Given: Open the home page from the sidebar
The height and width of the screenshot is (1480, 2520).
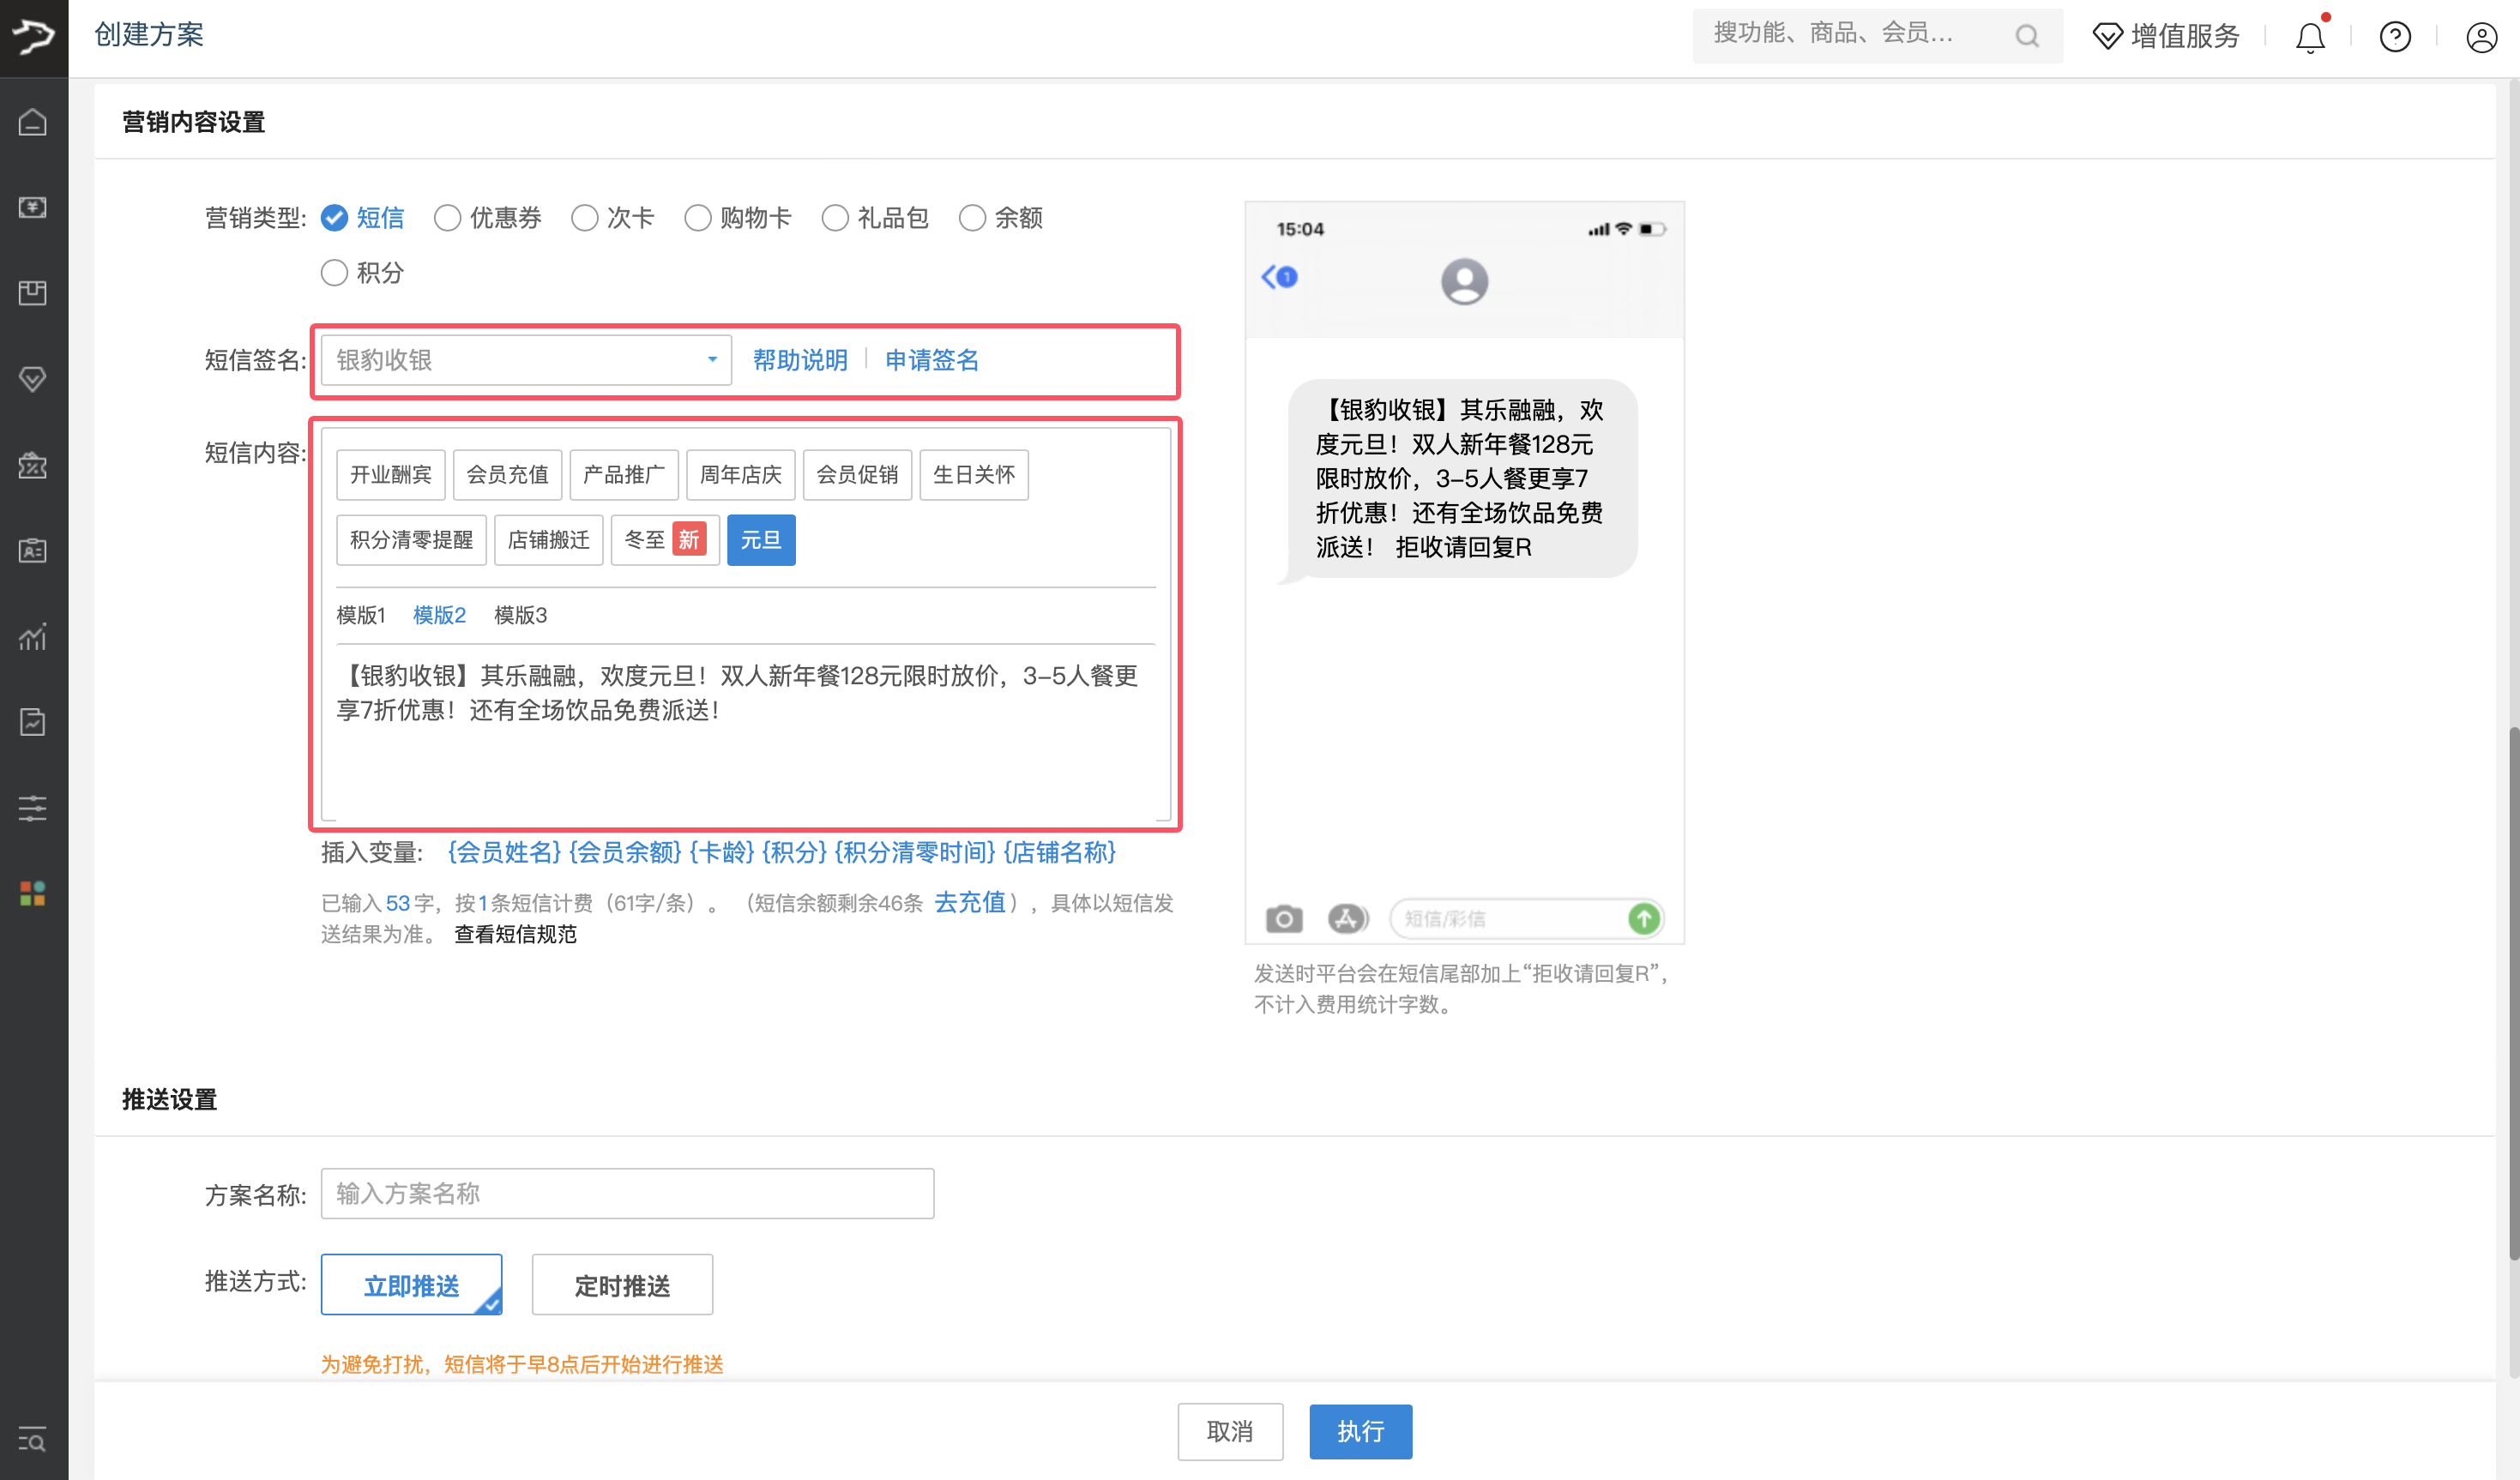Looking at the screenshot, I should (33, 122).
